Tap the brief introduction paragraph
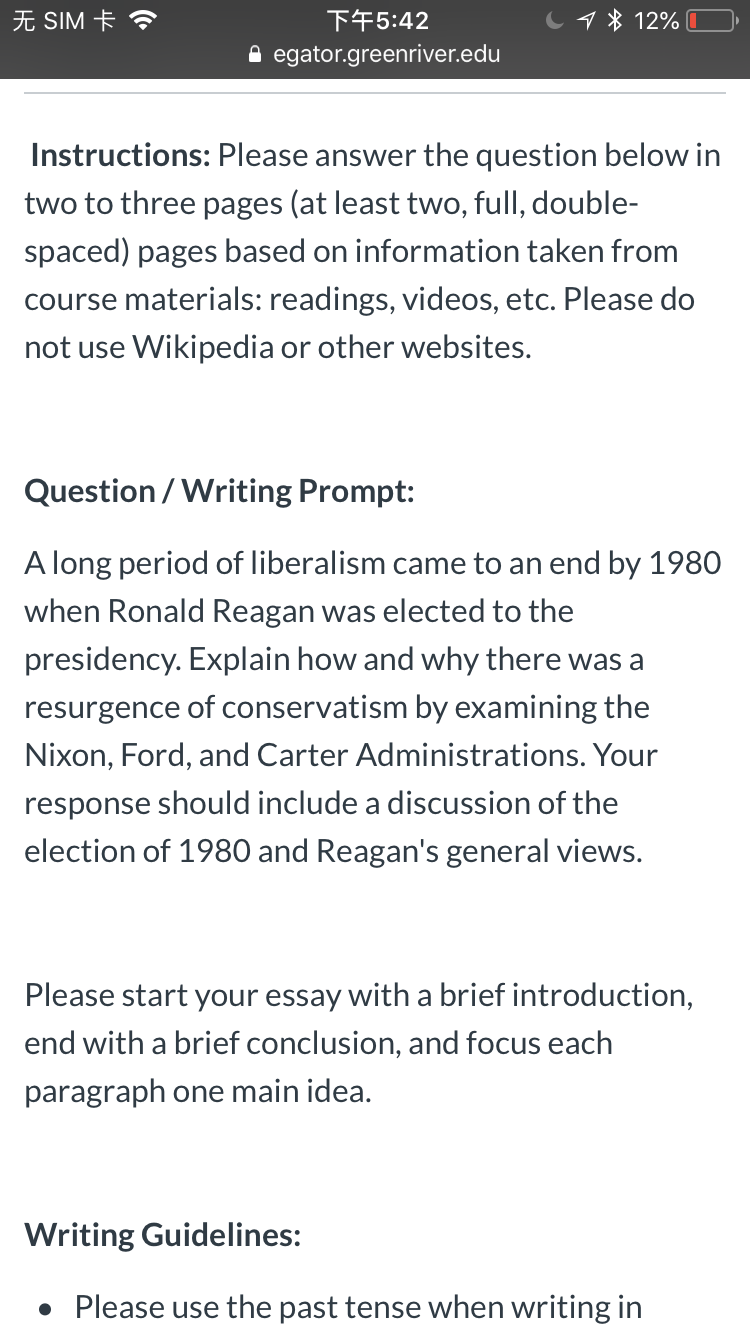 (359, 1043)
